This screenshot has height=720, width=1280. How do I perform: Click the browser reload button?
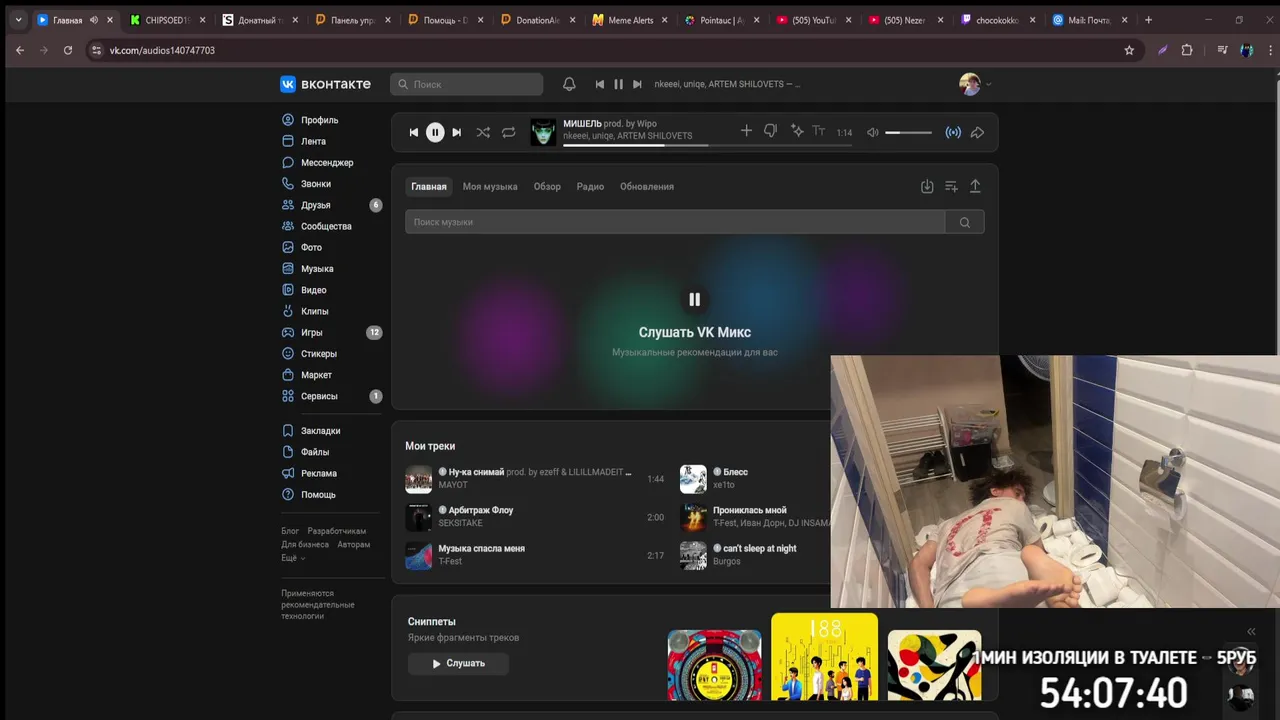(x=68, y=50)
